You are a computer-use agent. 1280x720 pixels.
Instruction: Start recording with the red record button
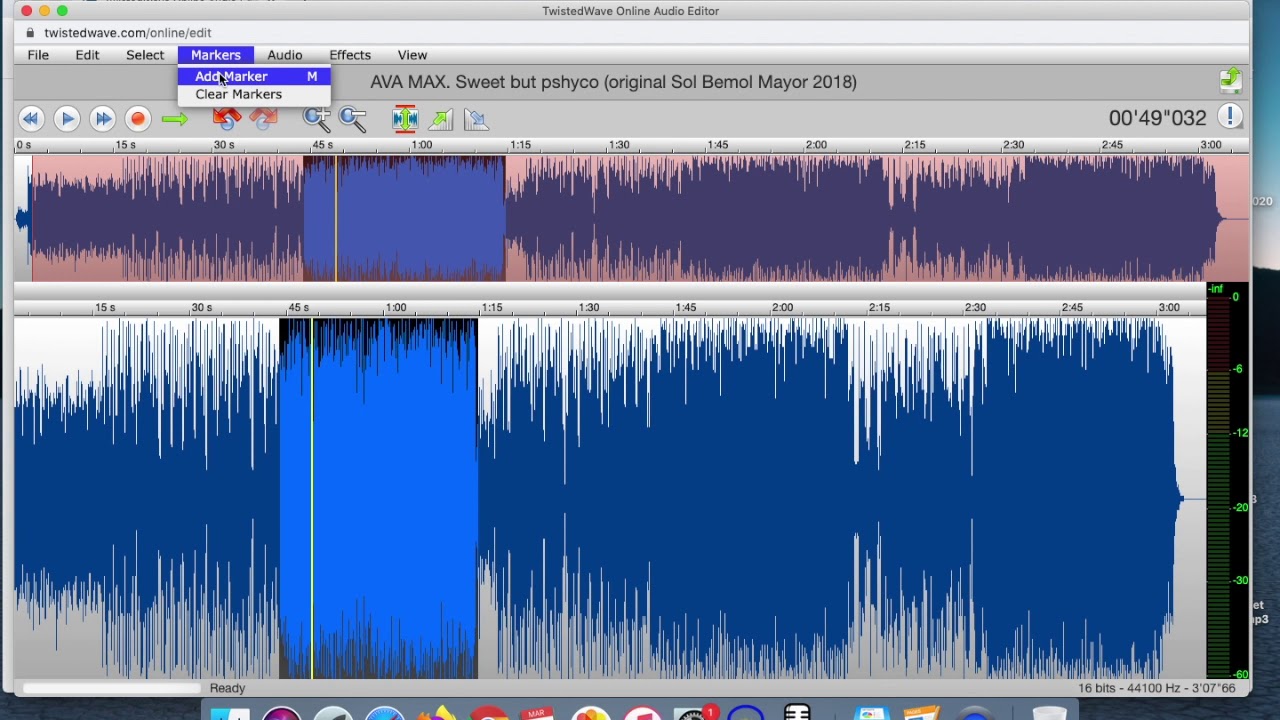[x=138, y=119]
